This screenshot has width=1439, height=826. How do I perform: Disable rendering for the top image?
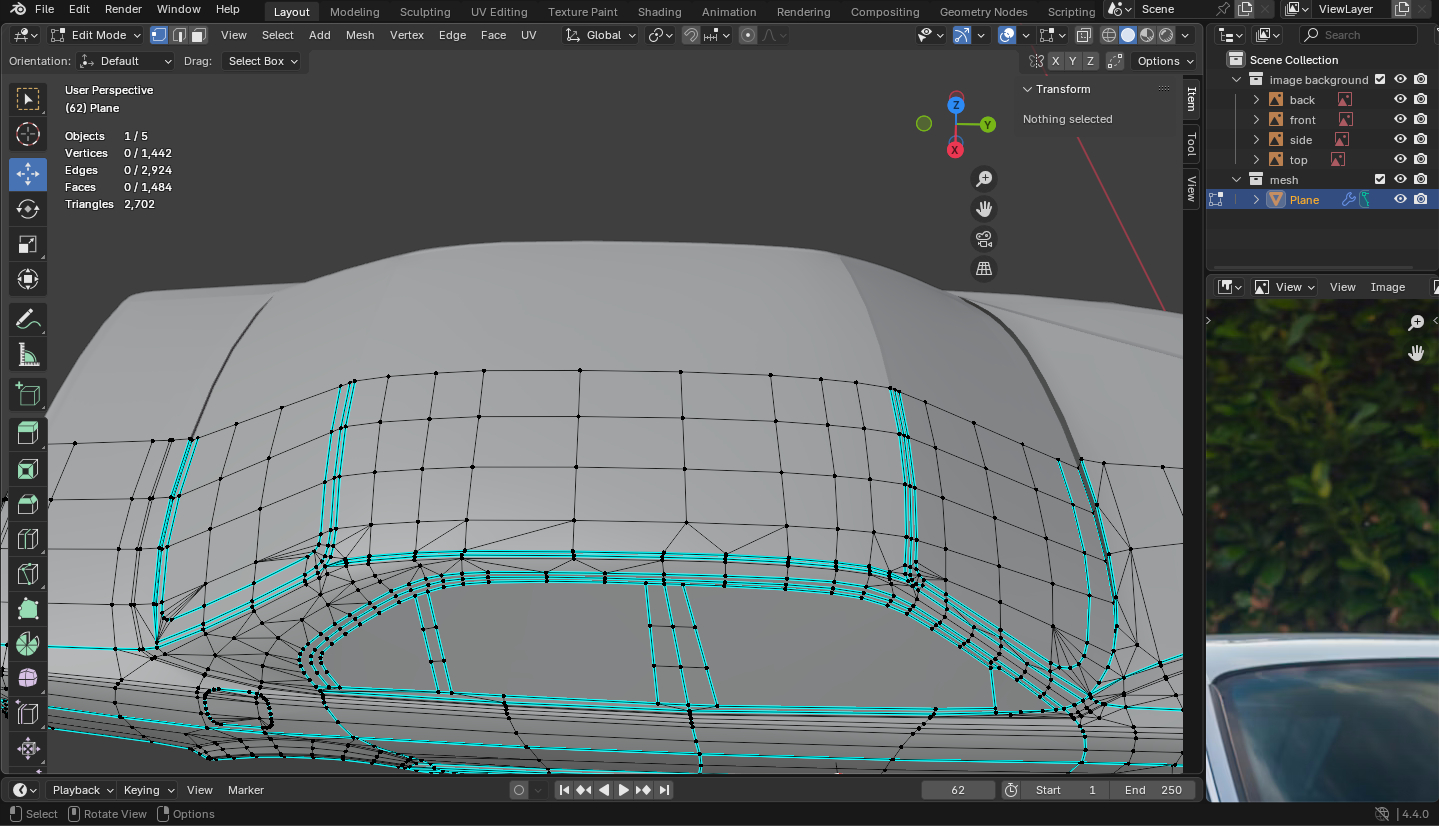pyautogui.click(x=1420, y=160)
